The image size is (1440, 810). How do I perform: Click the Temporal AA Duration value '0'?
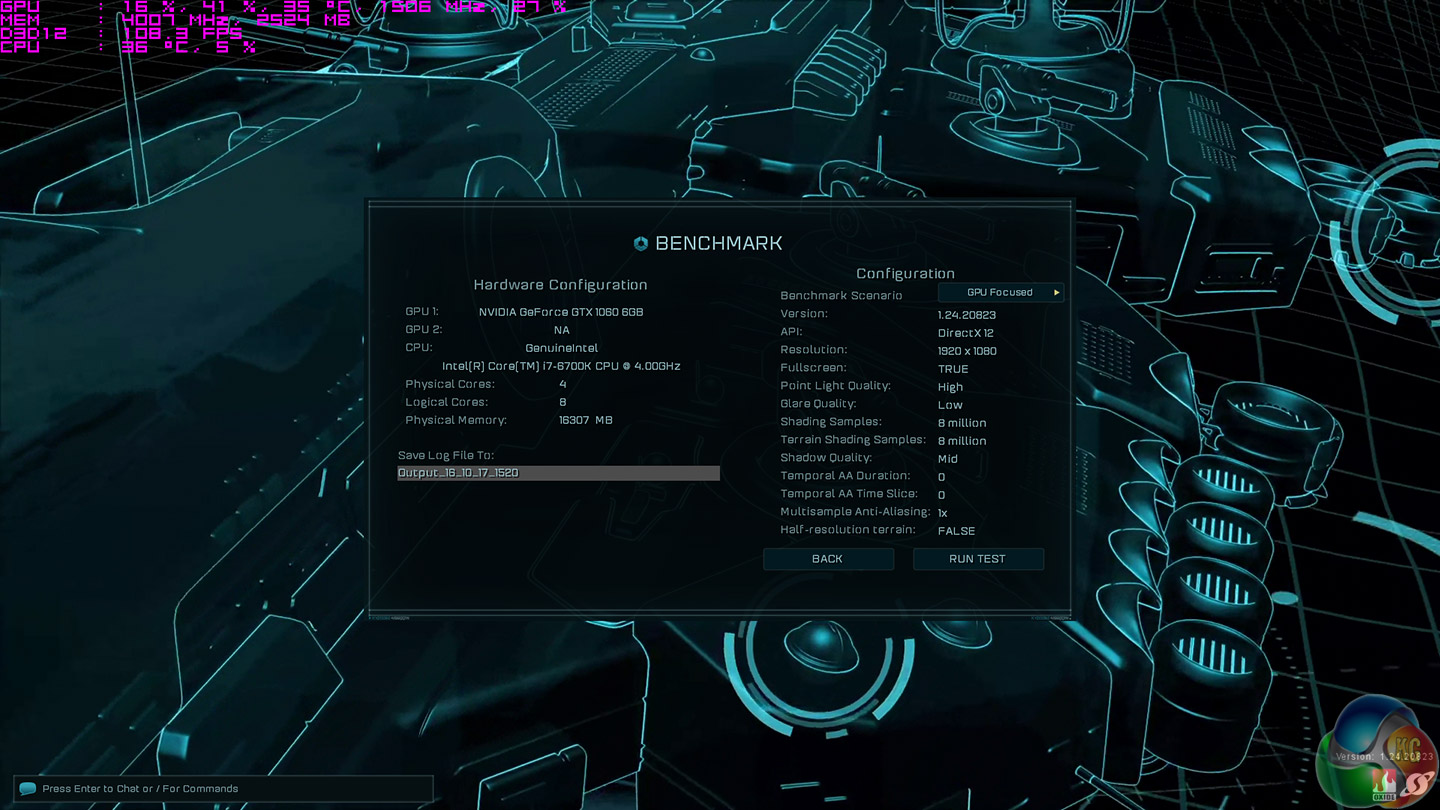(942, 477)
